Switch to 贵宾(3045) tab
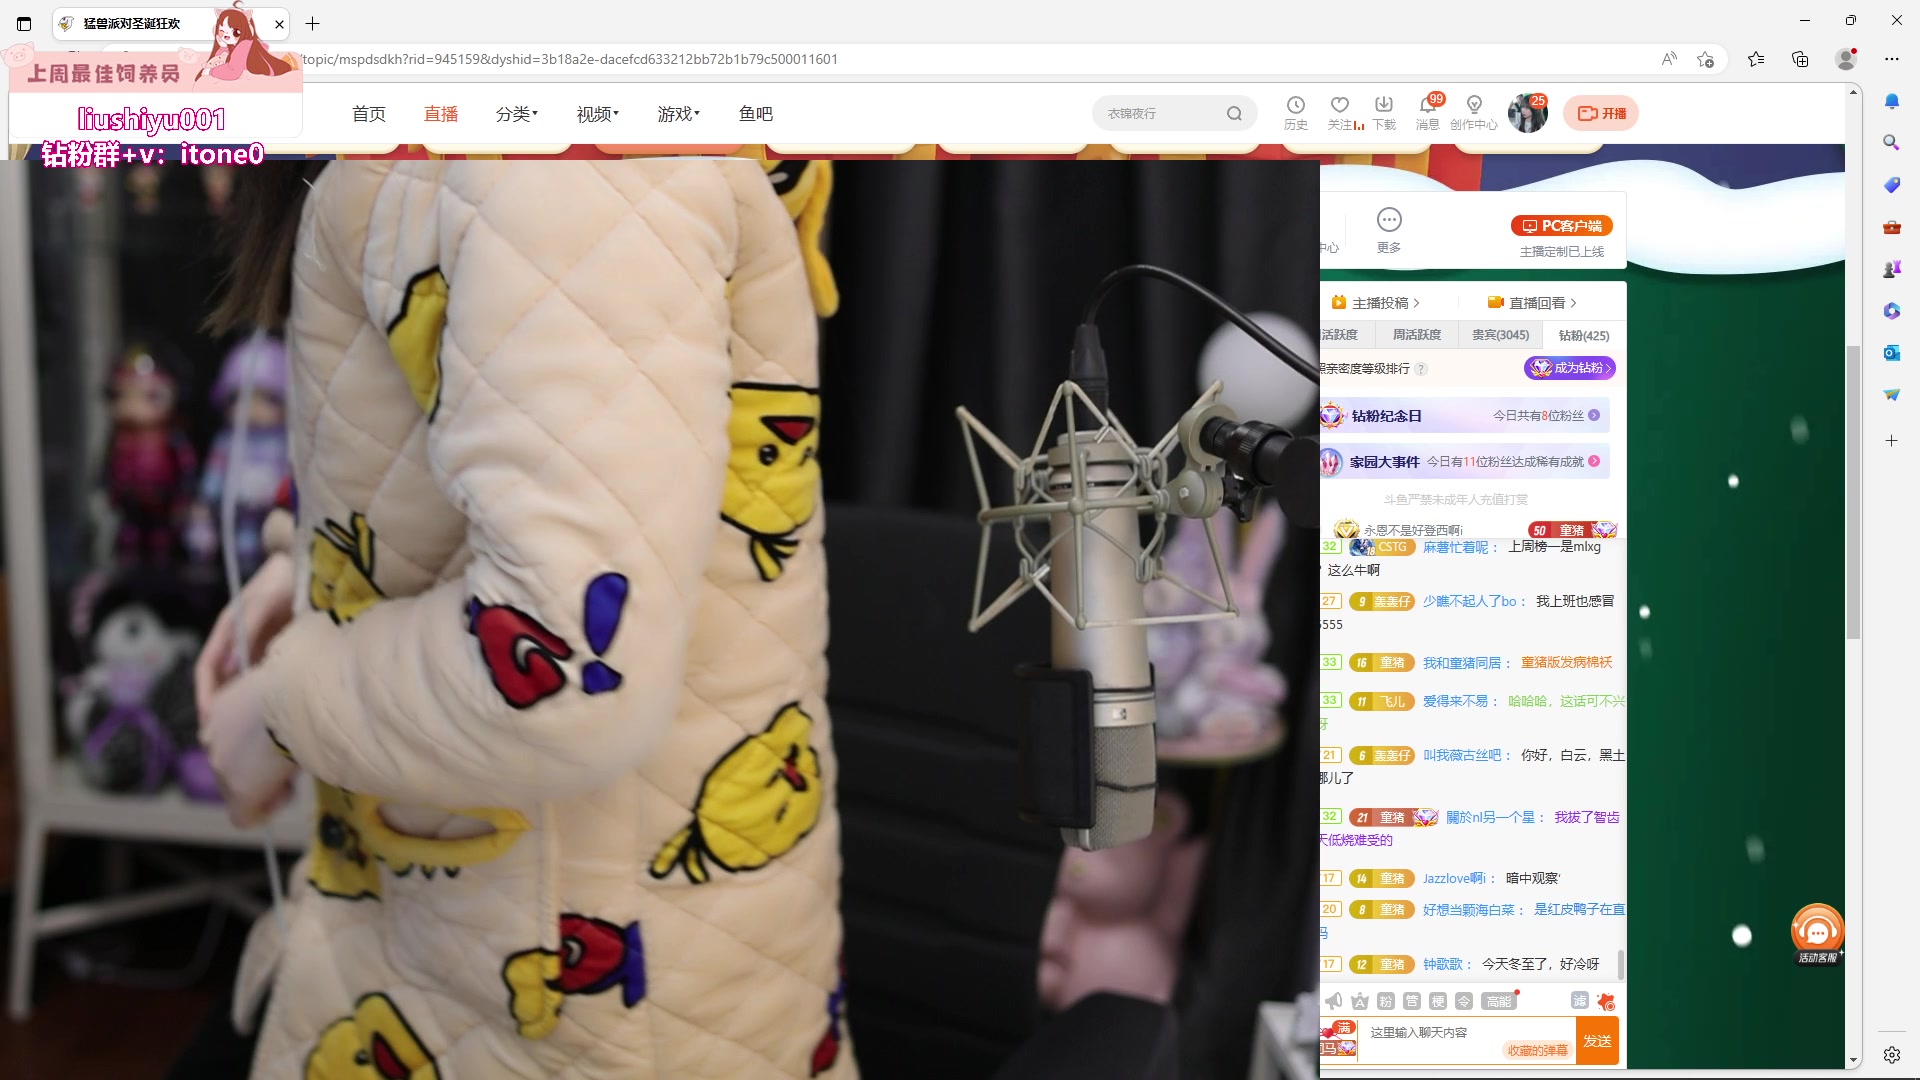Viewport: 1920px width, 1080px height. 1500,335
